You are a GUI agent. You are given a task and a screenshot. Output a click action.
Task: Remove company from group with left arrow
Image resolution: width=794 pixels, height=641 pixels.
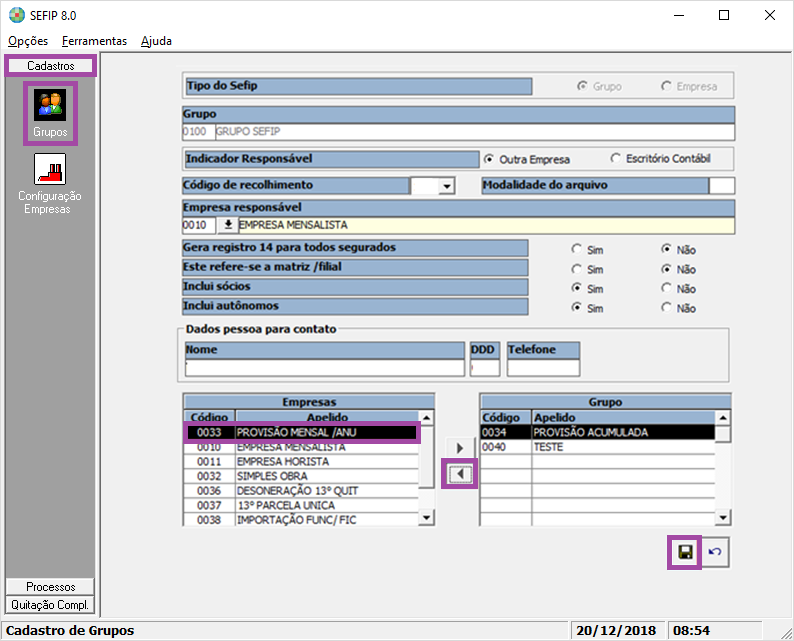(x=459, y=474)
